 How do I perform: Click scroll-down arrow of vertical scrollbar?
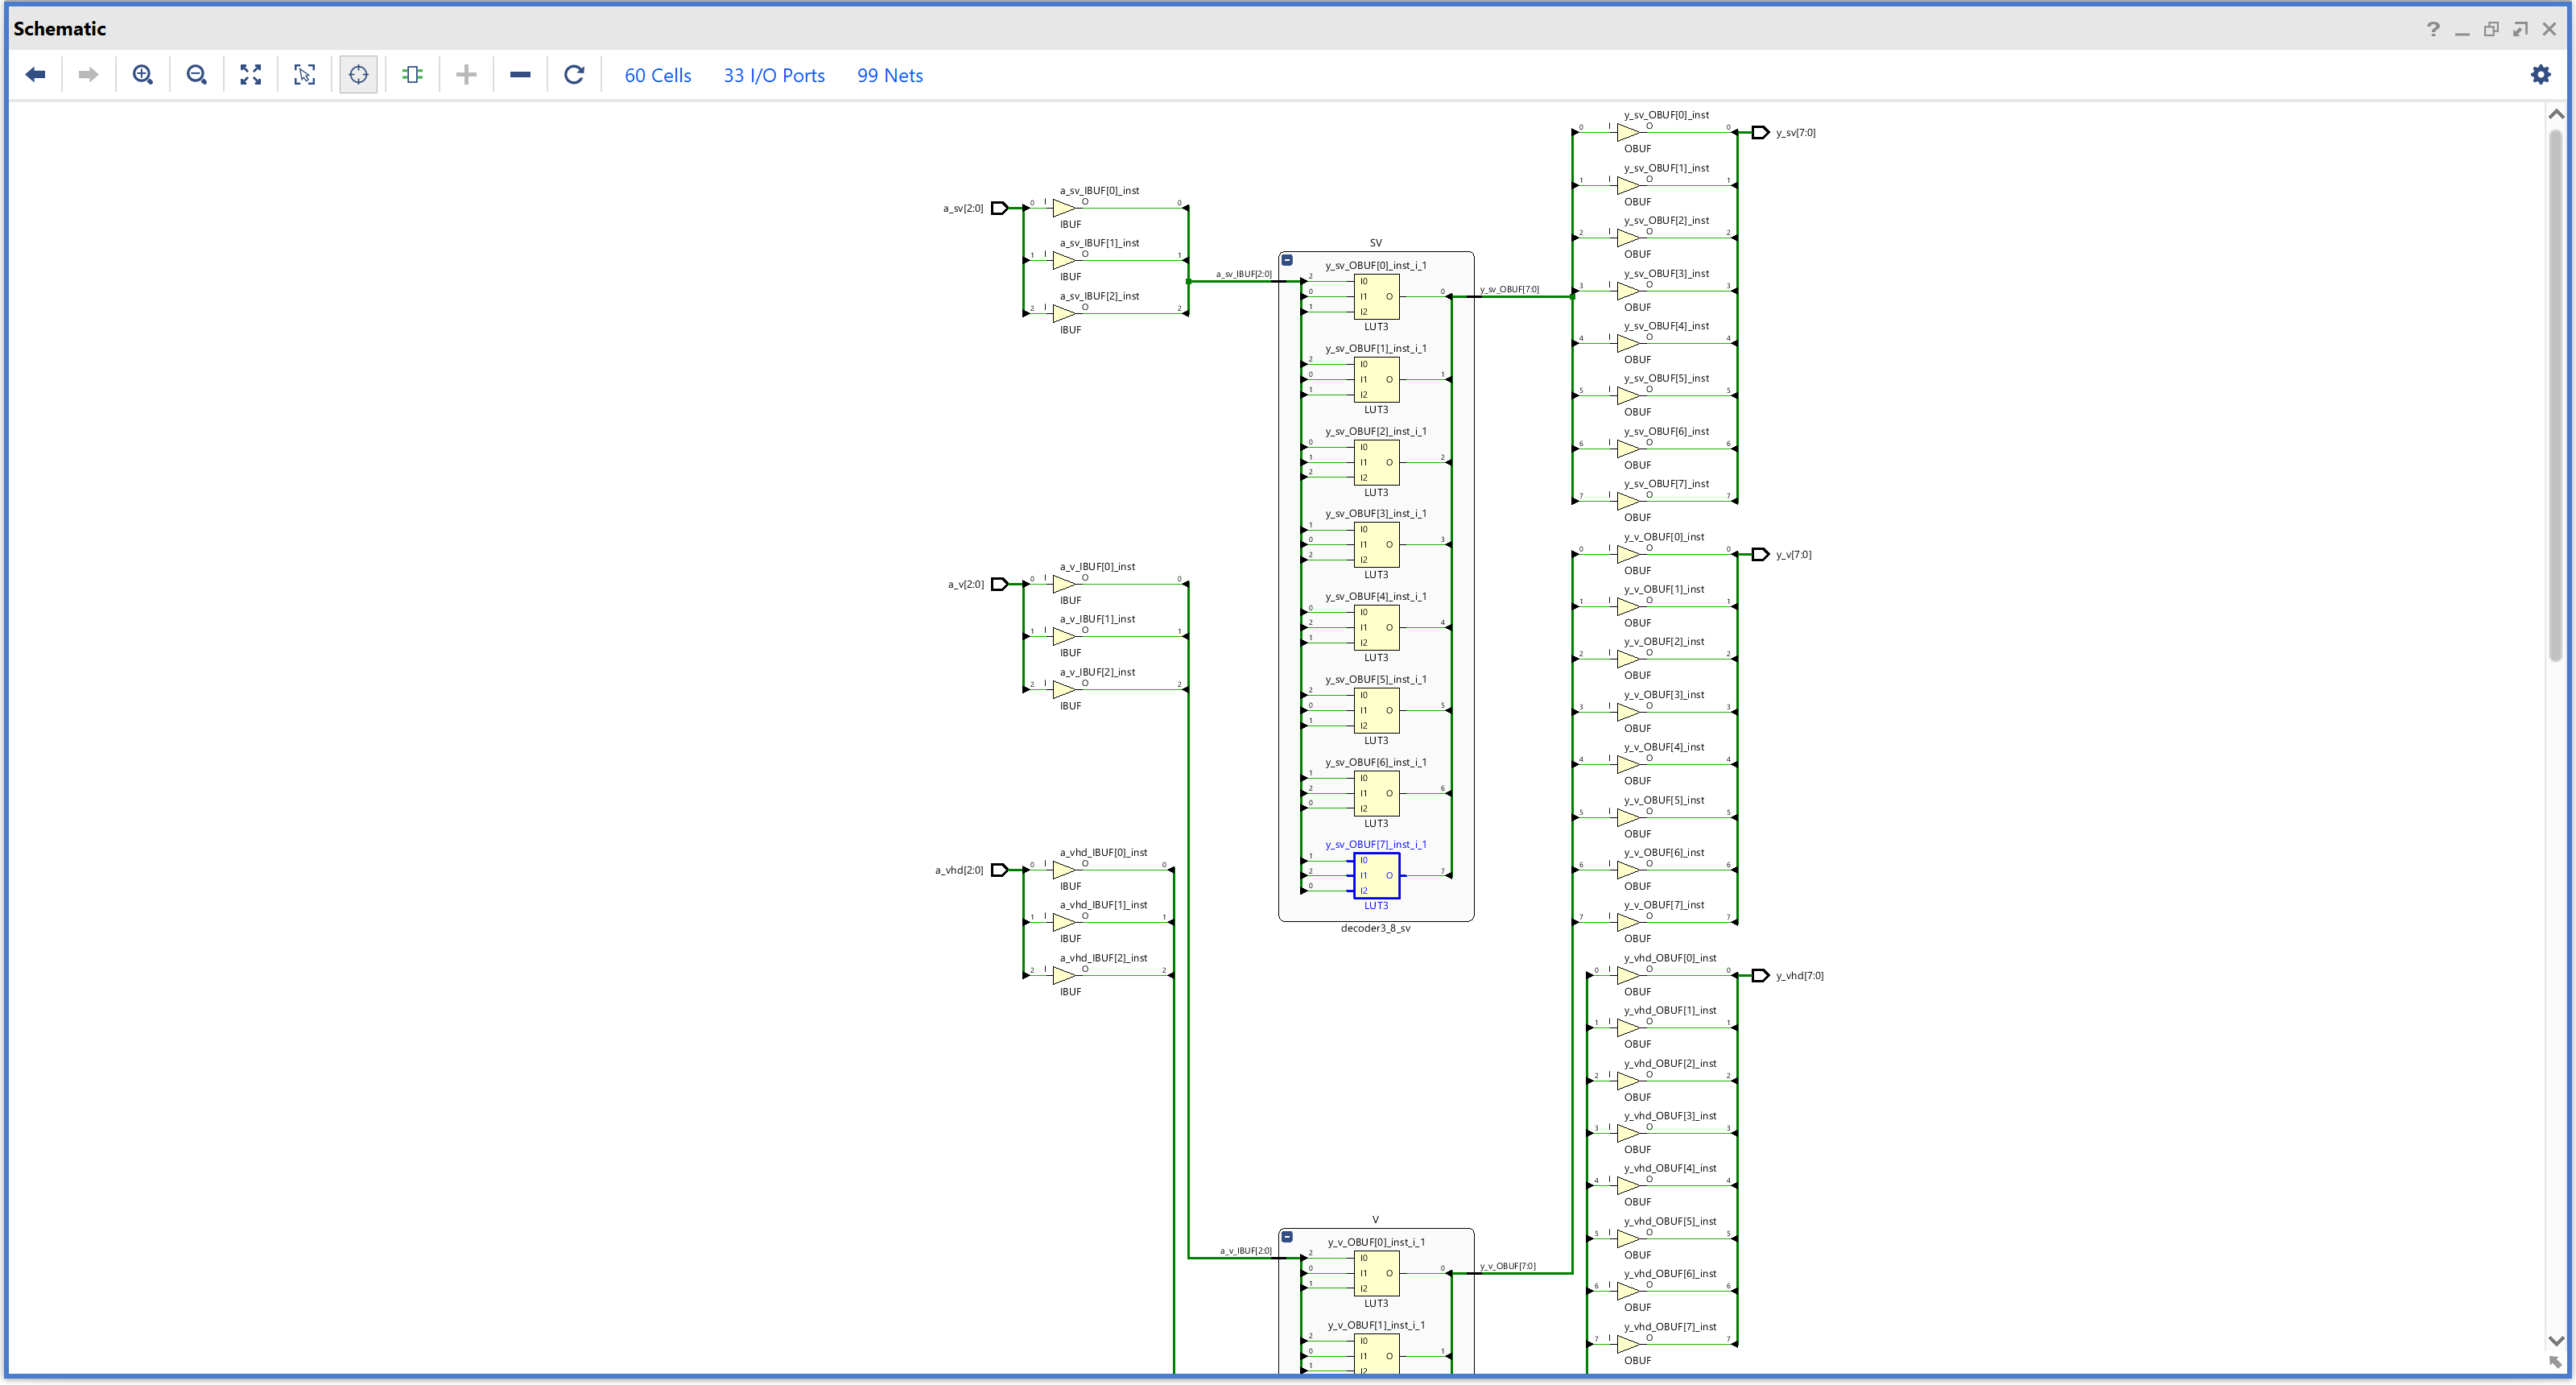pos(2556,1341)
